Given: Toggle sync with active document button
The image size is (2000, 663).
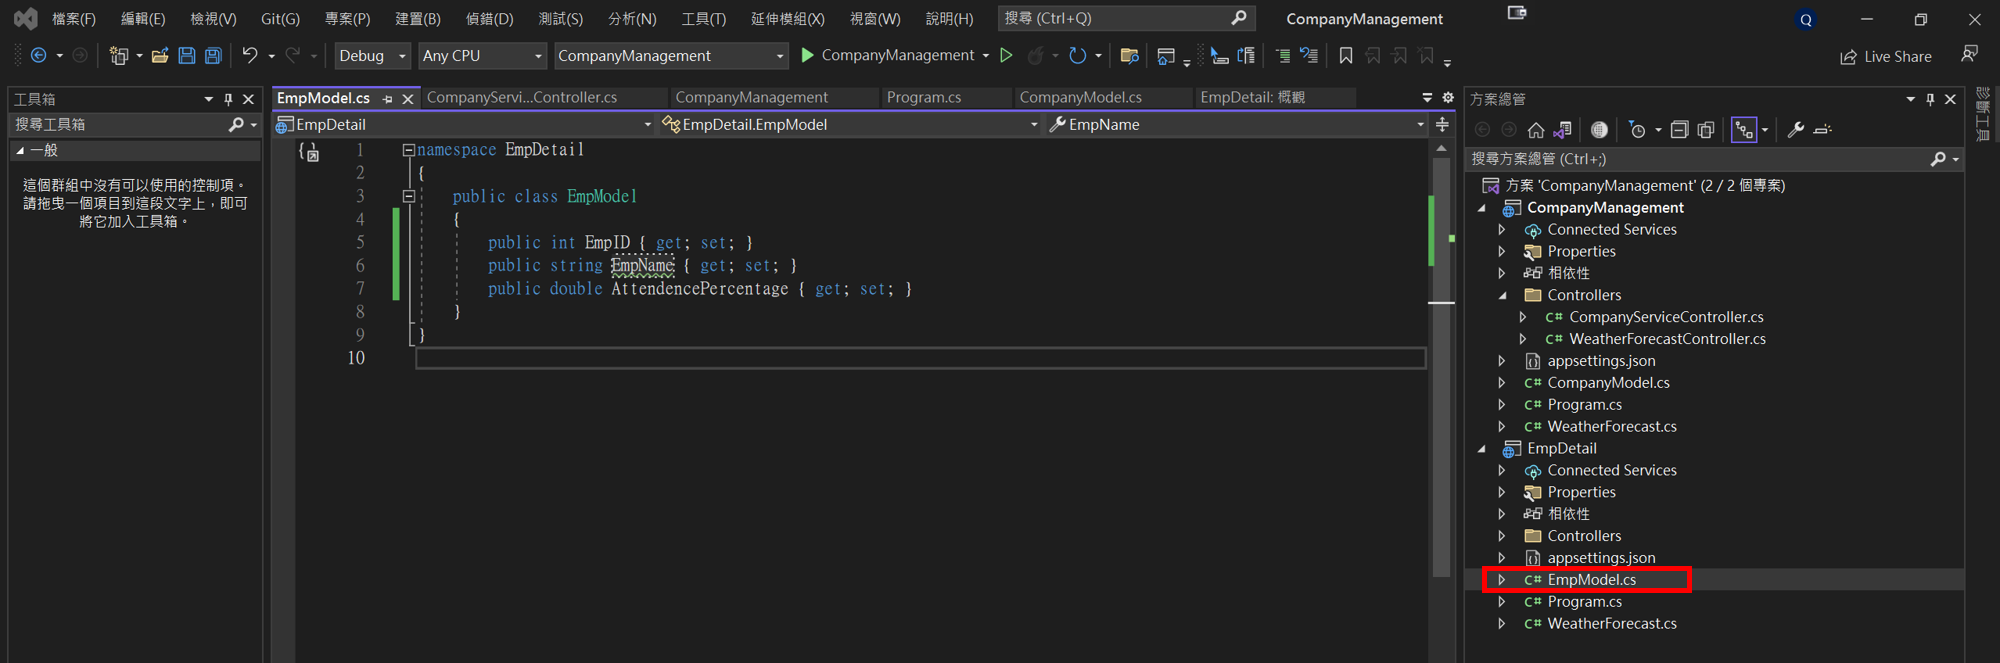Looking at the screenshot, I should (1744, 130).
